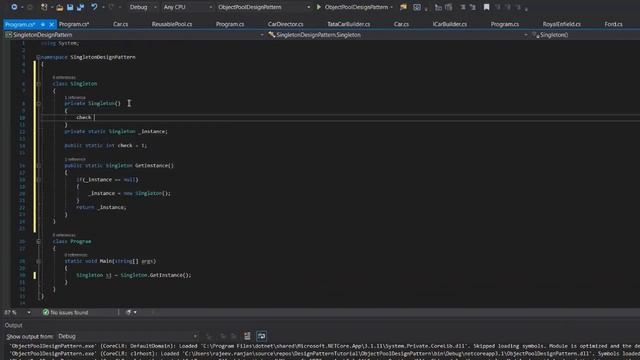Open the TataCarBuilder.cs tab
This screenshot has width=640, height=360.
(x=349, y=24)
